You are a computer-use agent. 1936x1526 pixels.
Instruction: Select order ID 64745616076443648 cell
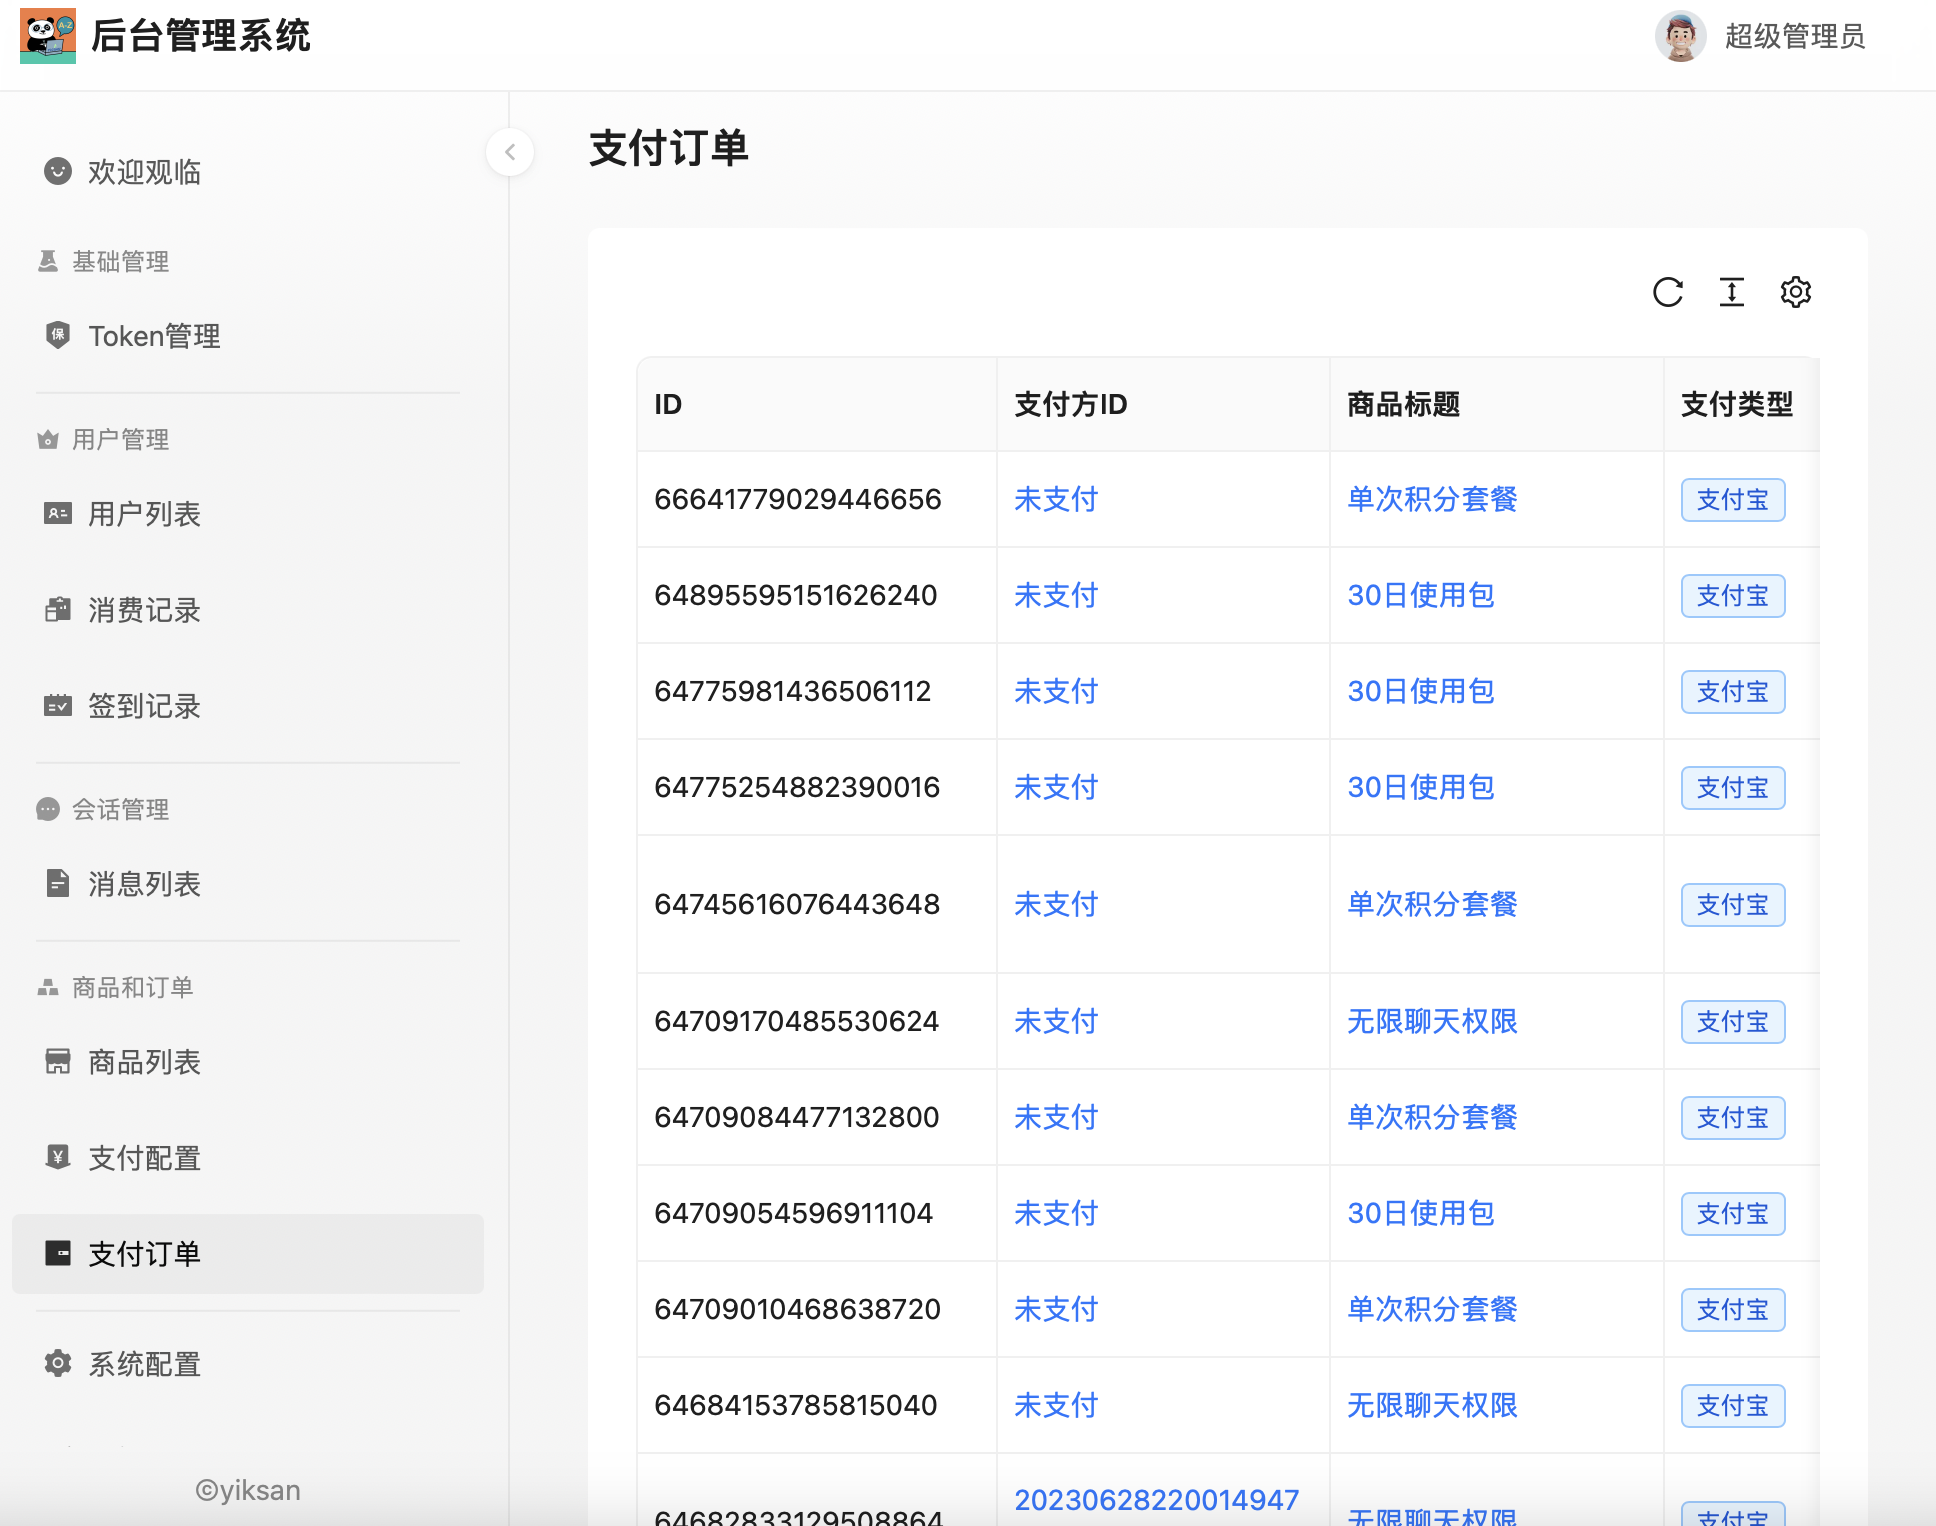(817, 904)
